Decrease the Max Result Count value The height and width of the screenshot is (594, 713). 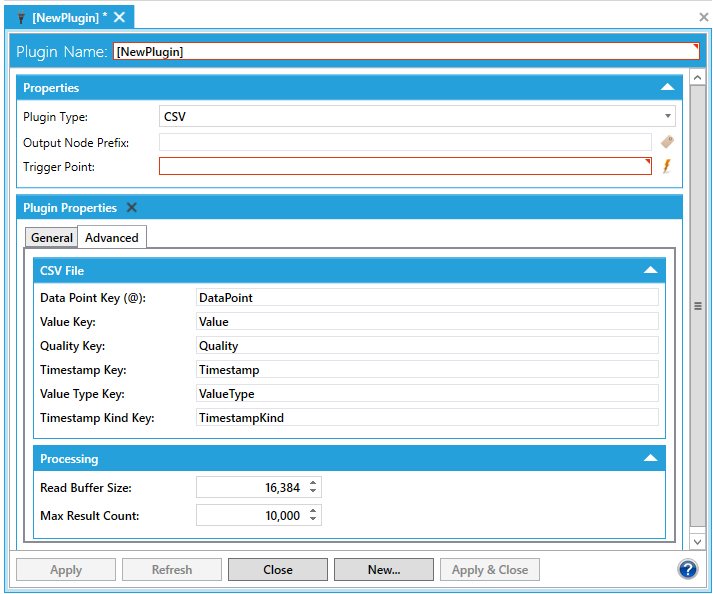point(314,520)
